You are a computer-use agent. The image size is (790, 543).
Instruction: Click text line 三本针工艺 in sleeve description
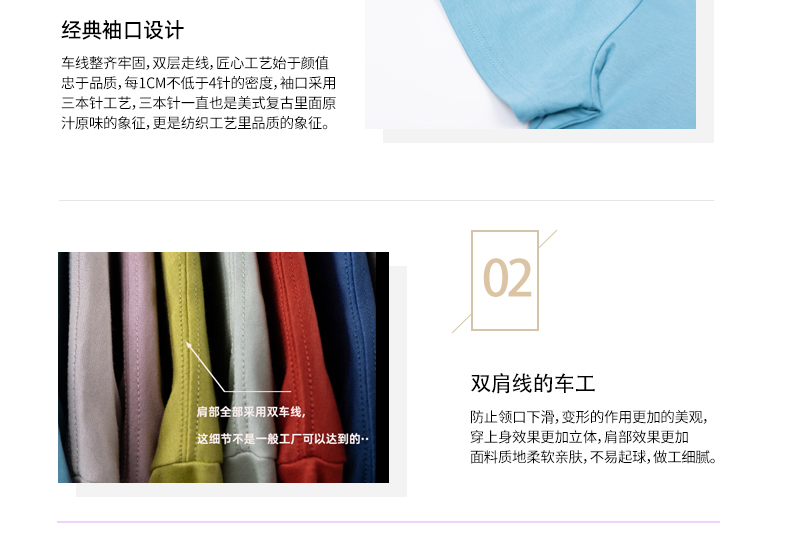point(199,103)
